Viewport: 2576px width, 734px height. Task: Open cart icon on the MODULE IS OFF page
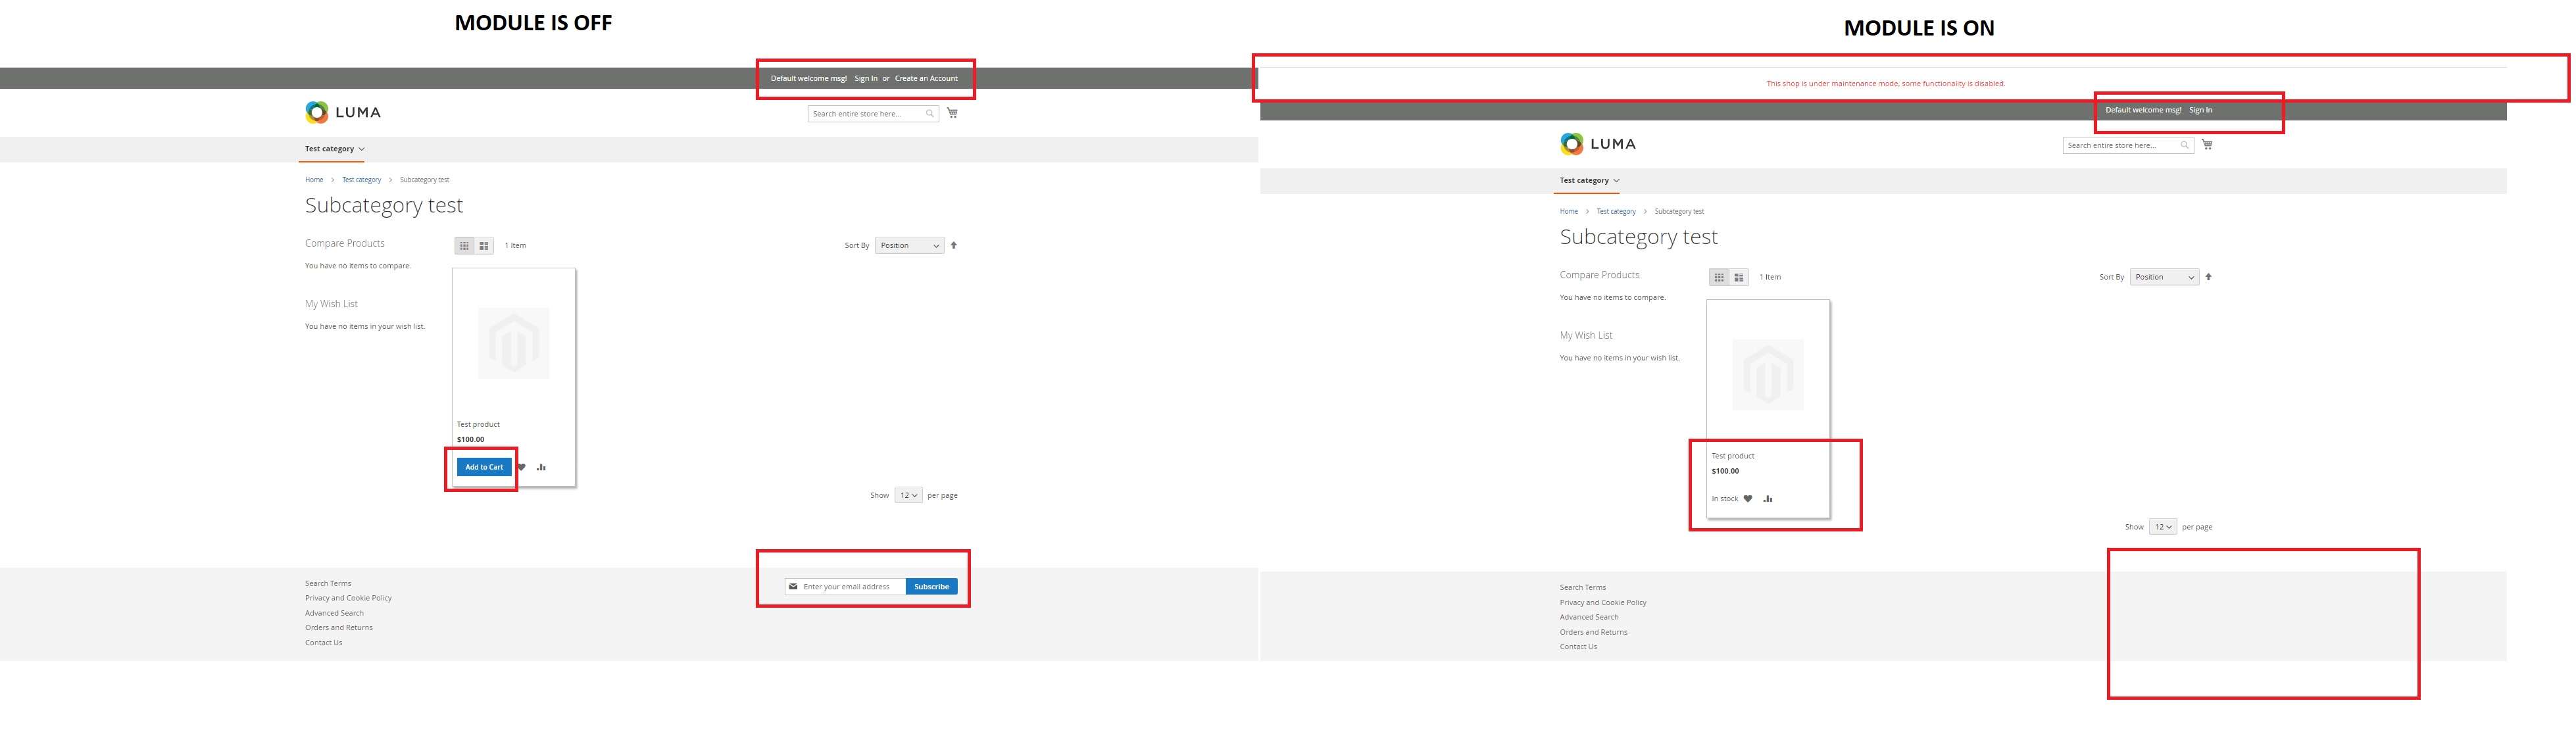pos(952,113)
